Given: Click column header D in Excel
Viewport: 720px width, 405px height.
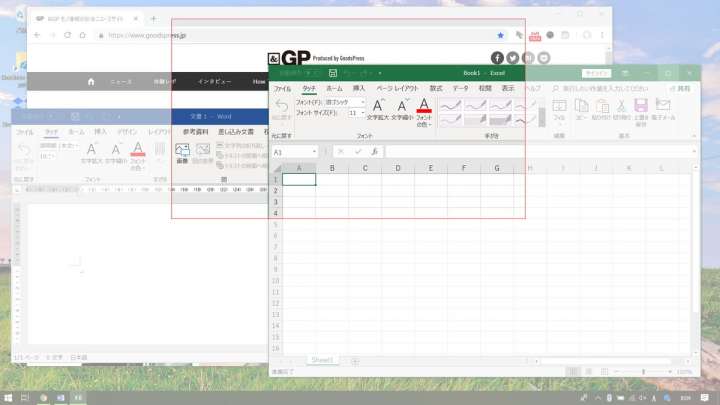Looking at the screenshot, I should pos(398,168).
